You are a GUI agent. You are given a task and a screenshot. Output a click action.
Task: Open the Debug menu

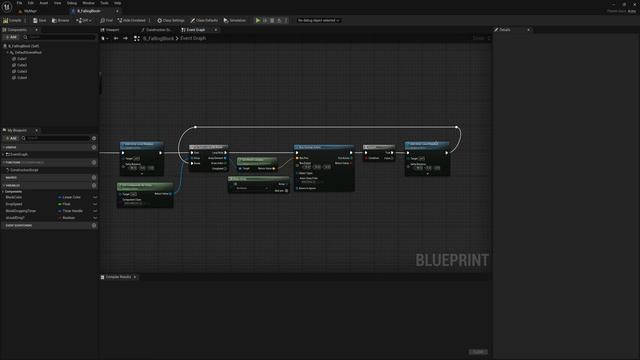pos(72,3)
